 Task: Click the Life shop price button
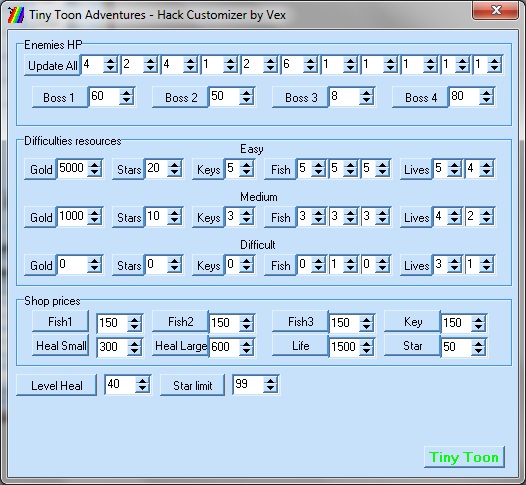pos(300,345)
